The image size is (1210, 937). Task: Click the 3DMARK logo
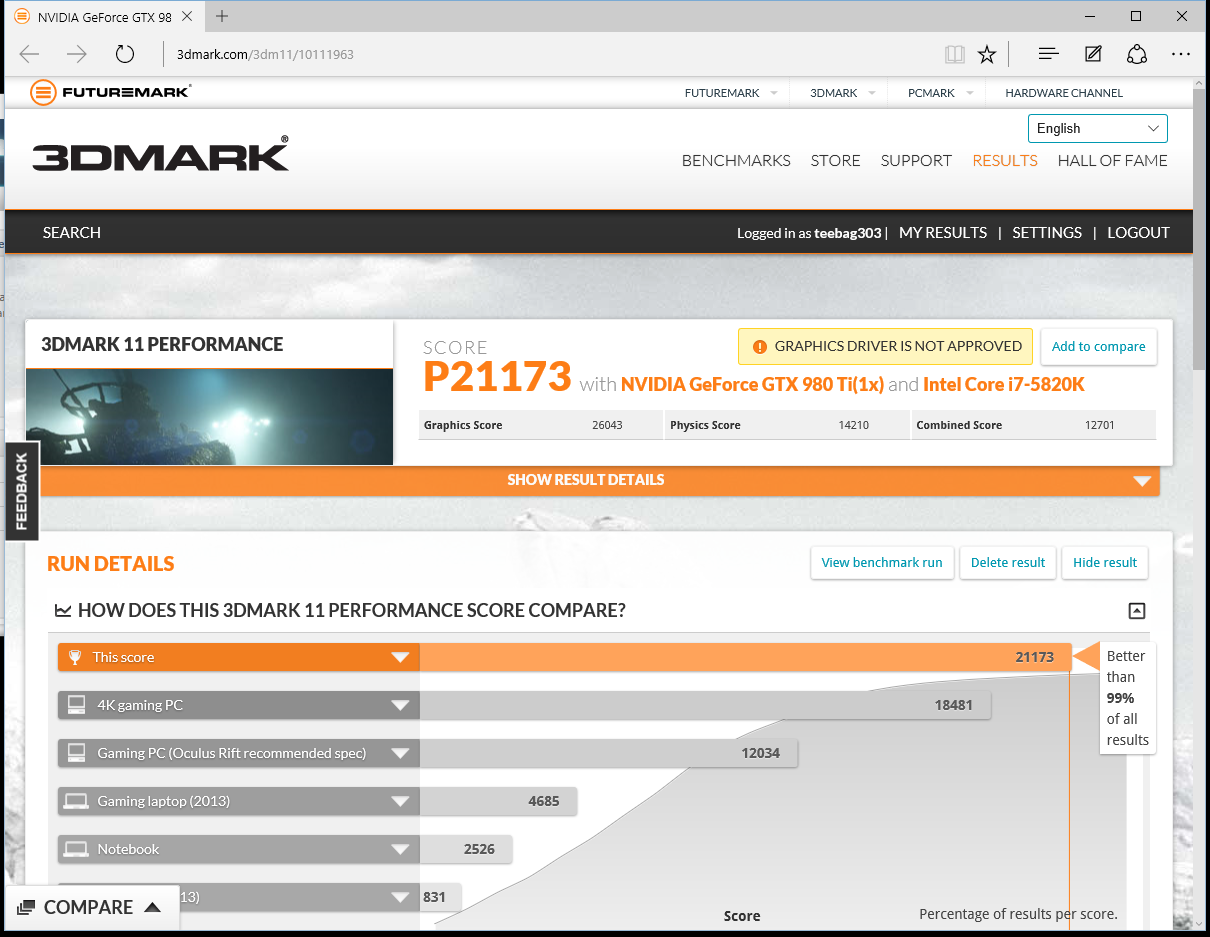[x=161, y=154]
